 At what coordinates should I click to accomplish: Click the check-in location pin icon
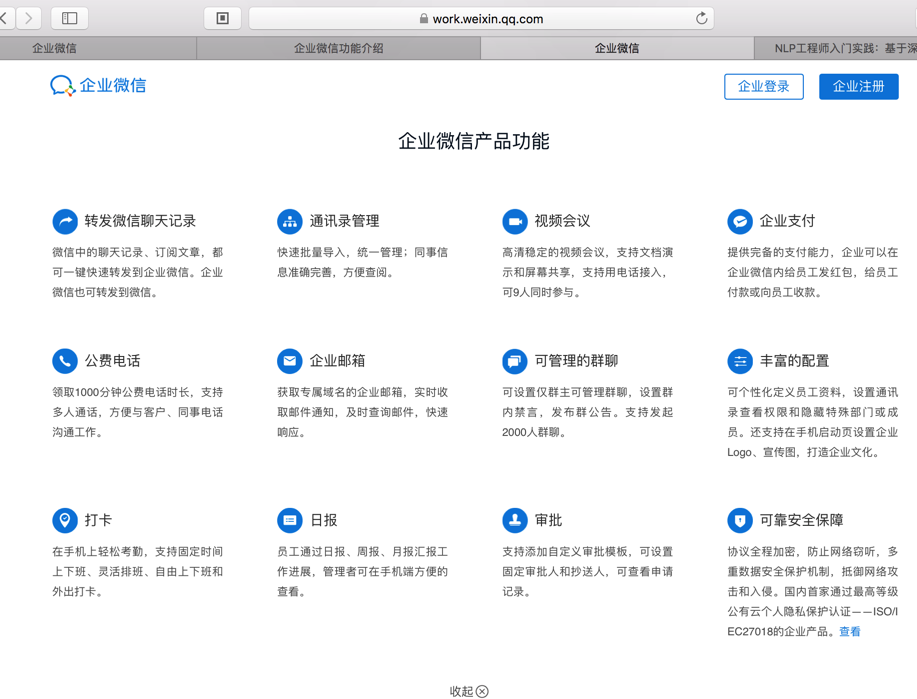(x=65, y=520)
